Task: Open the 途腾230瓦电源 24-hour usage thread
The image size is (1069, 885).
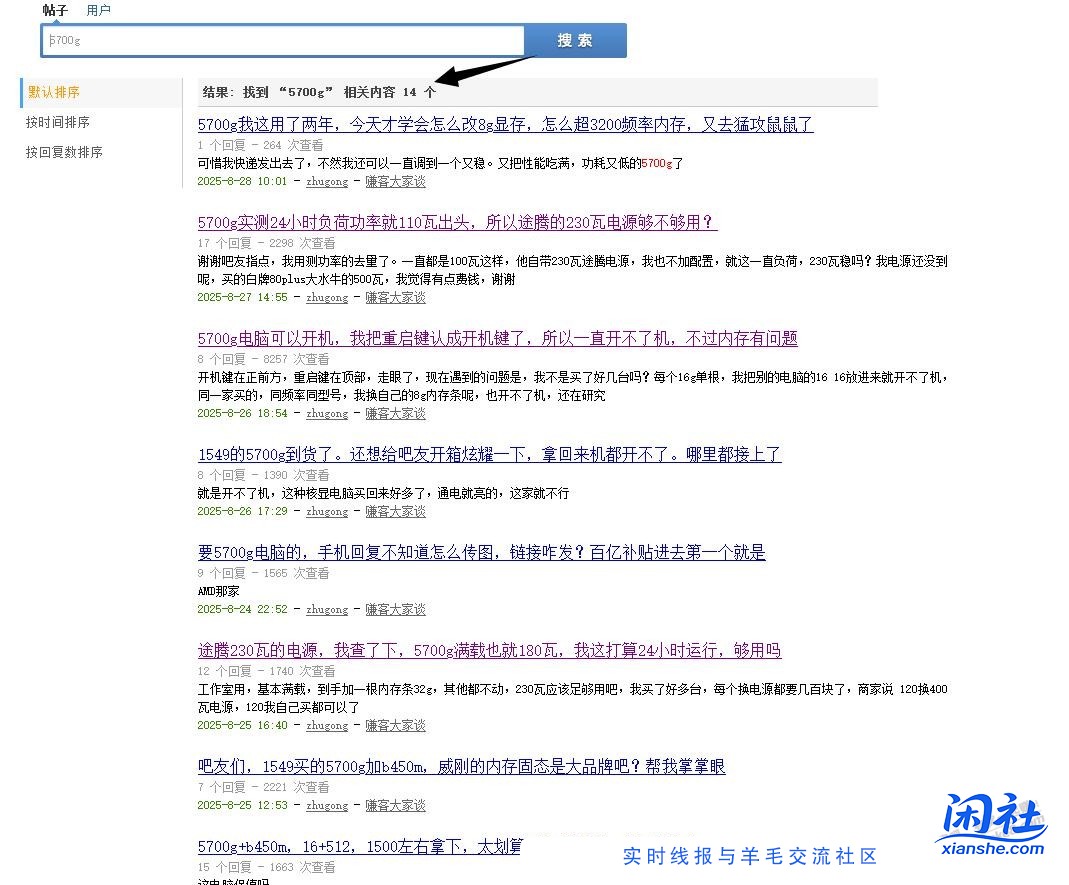Action: [x=489, y=650]
